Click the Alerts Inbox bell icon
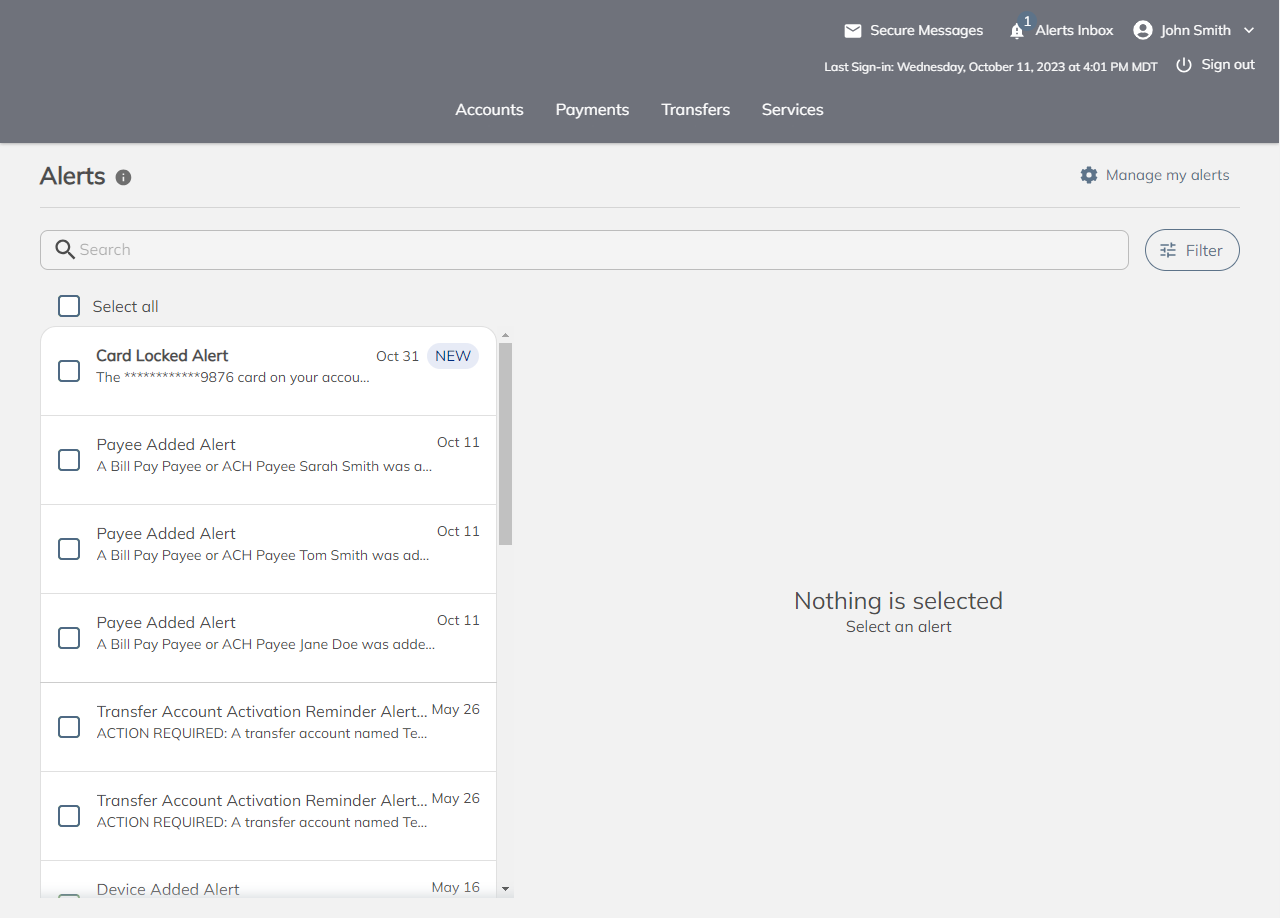This screenshot has width=1280, height=918. [1017, 31]
